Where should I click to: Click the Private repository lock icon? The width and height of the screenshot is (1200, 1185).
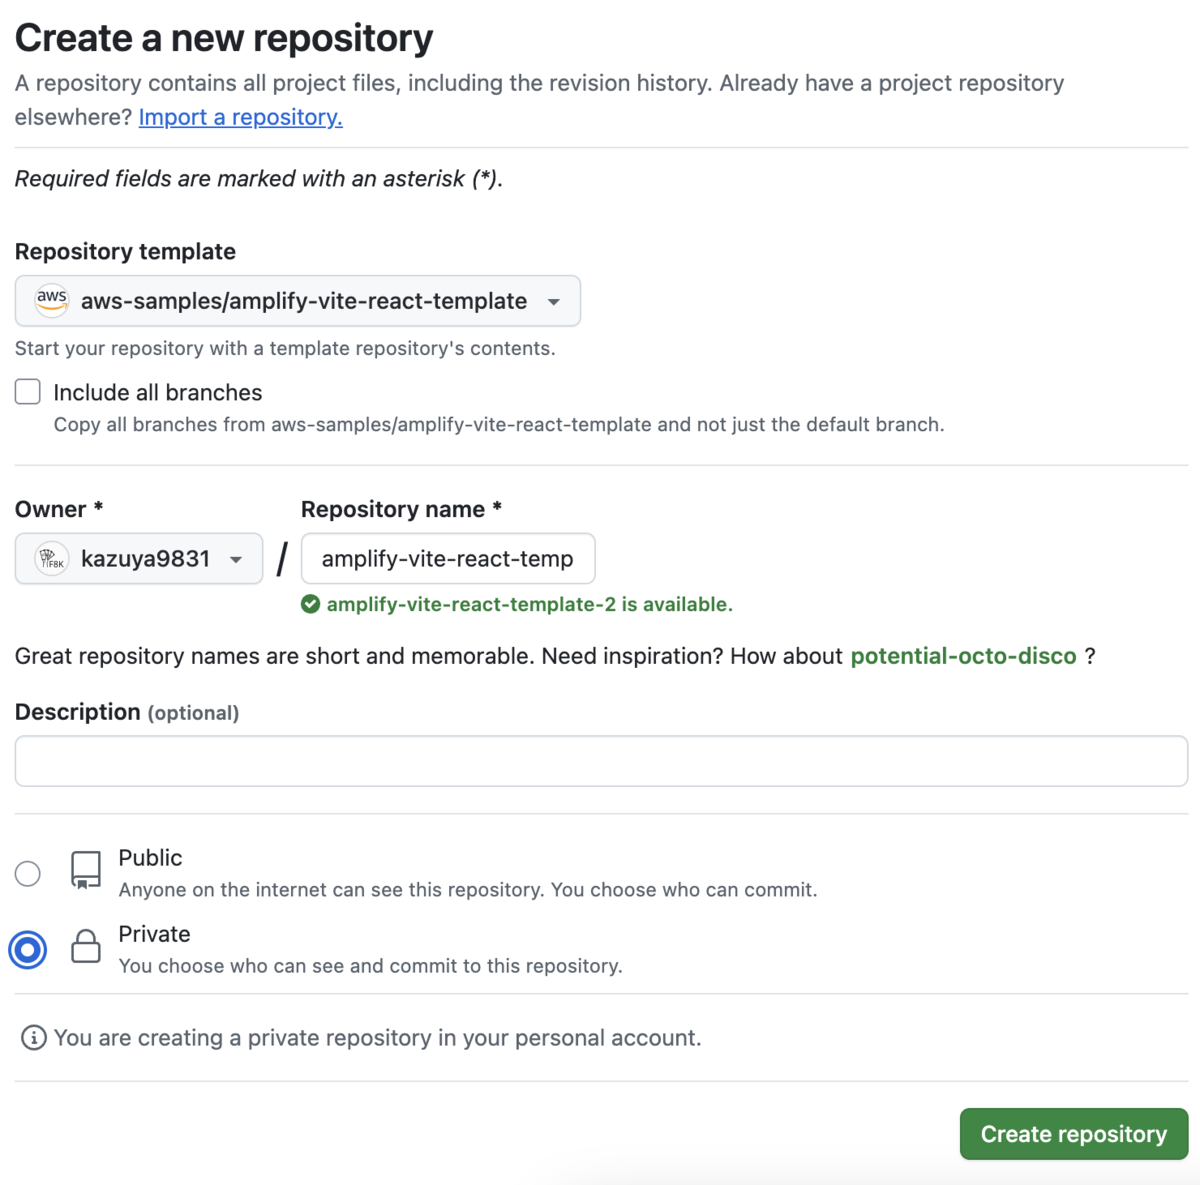pyautogui.click(x=86, y=946)
